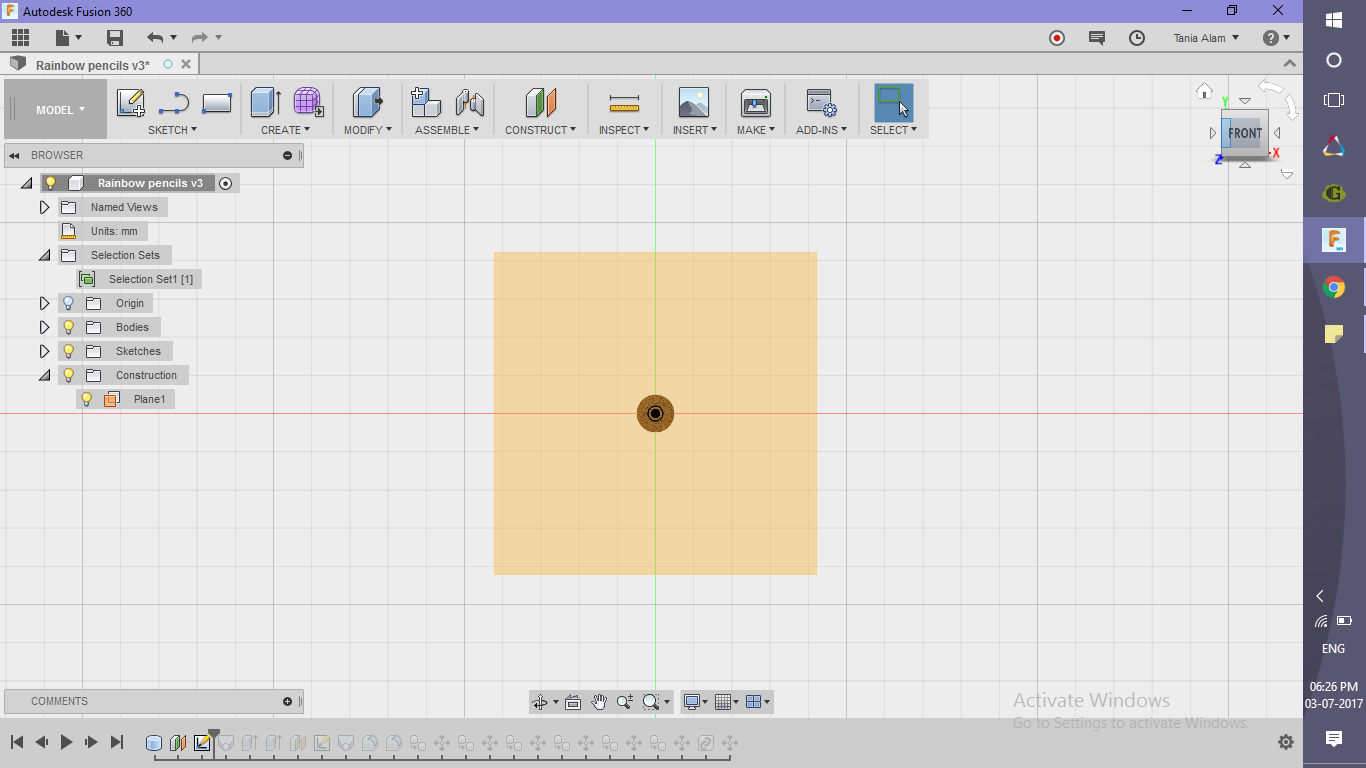Hide the Sketches folder via its bulb
The image size is (1366, 768).
69,351
